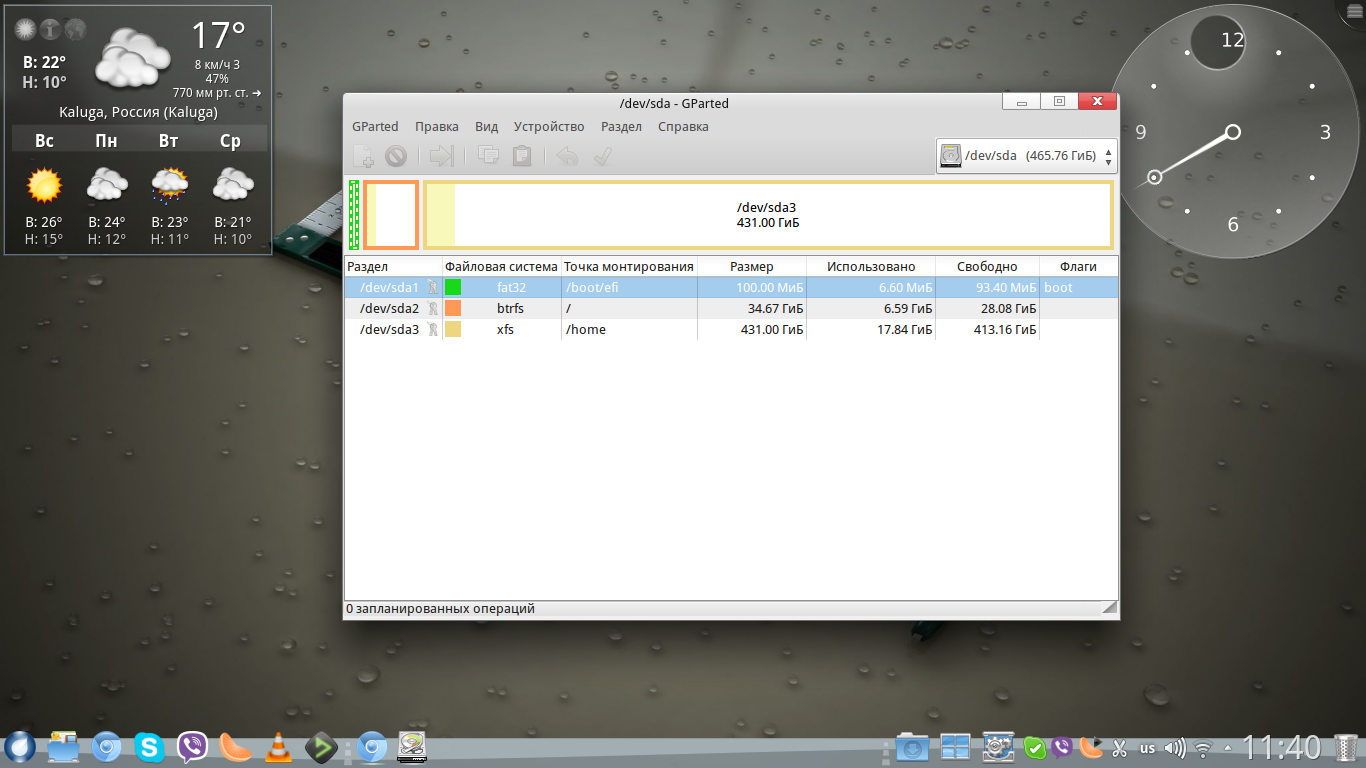Open the Downloads folder icon in panel
The image size is (1366, 768).
click(x=912, y=747)
